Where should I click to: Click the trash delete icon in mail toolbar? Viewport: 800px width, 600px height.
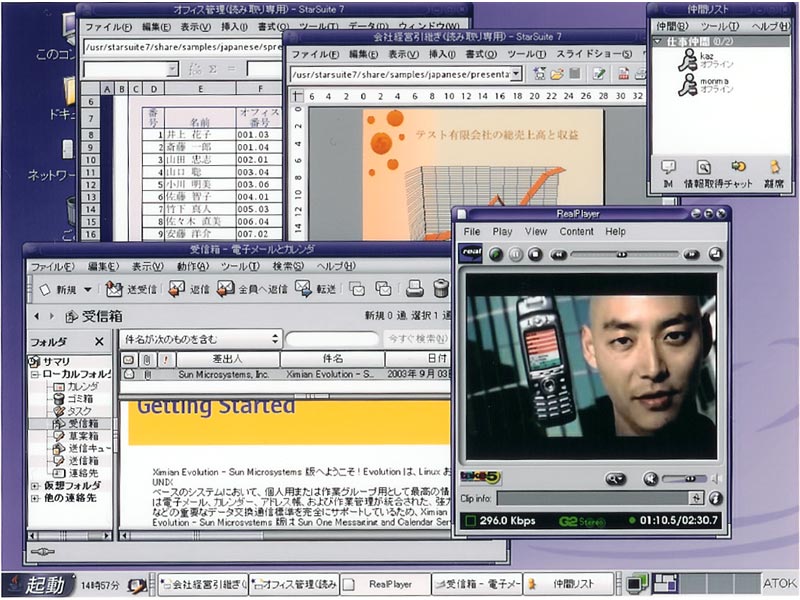(x=441, y=289)
